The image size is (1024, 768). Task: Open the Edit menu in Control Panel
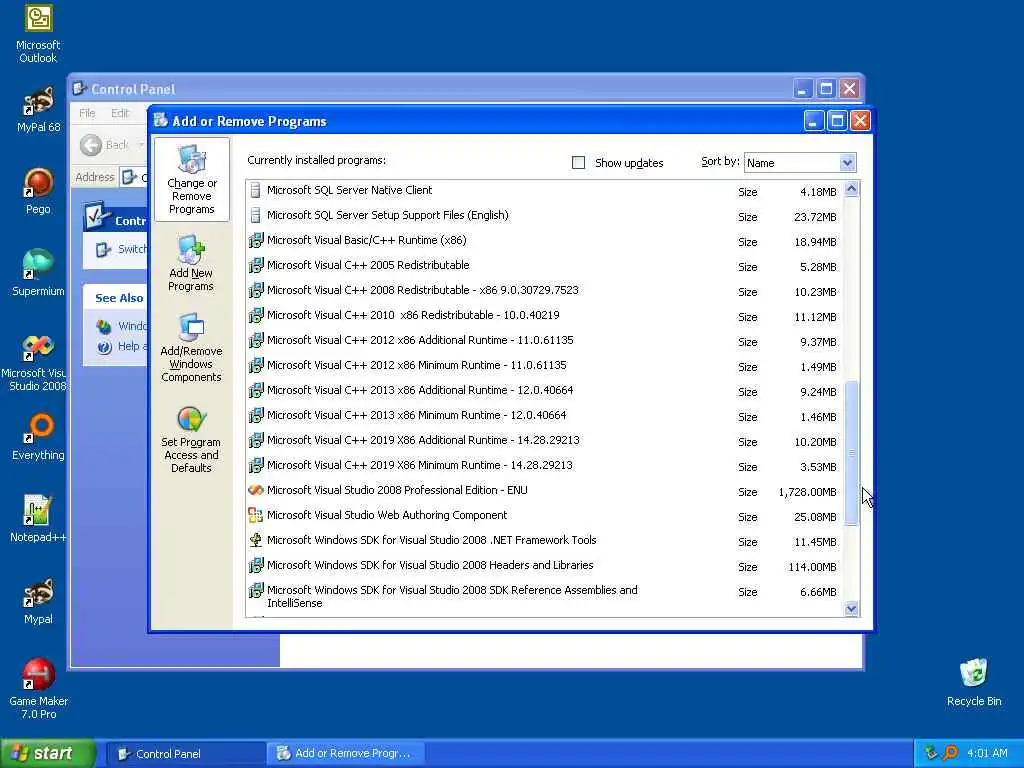(x=120, y=113)
